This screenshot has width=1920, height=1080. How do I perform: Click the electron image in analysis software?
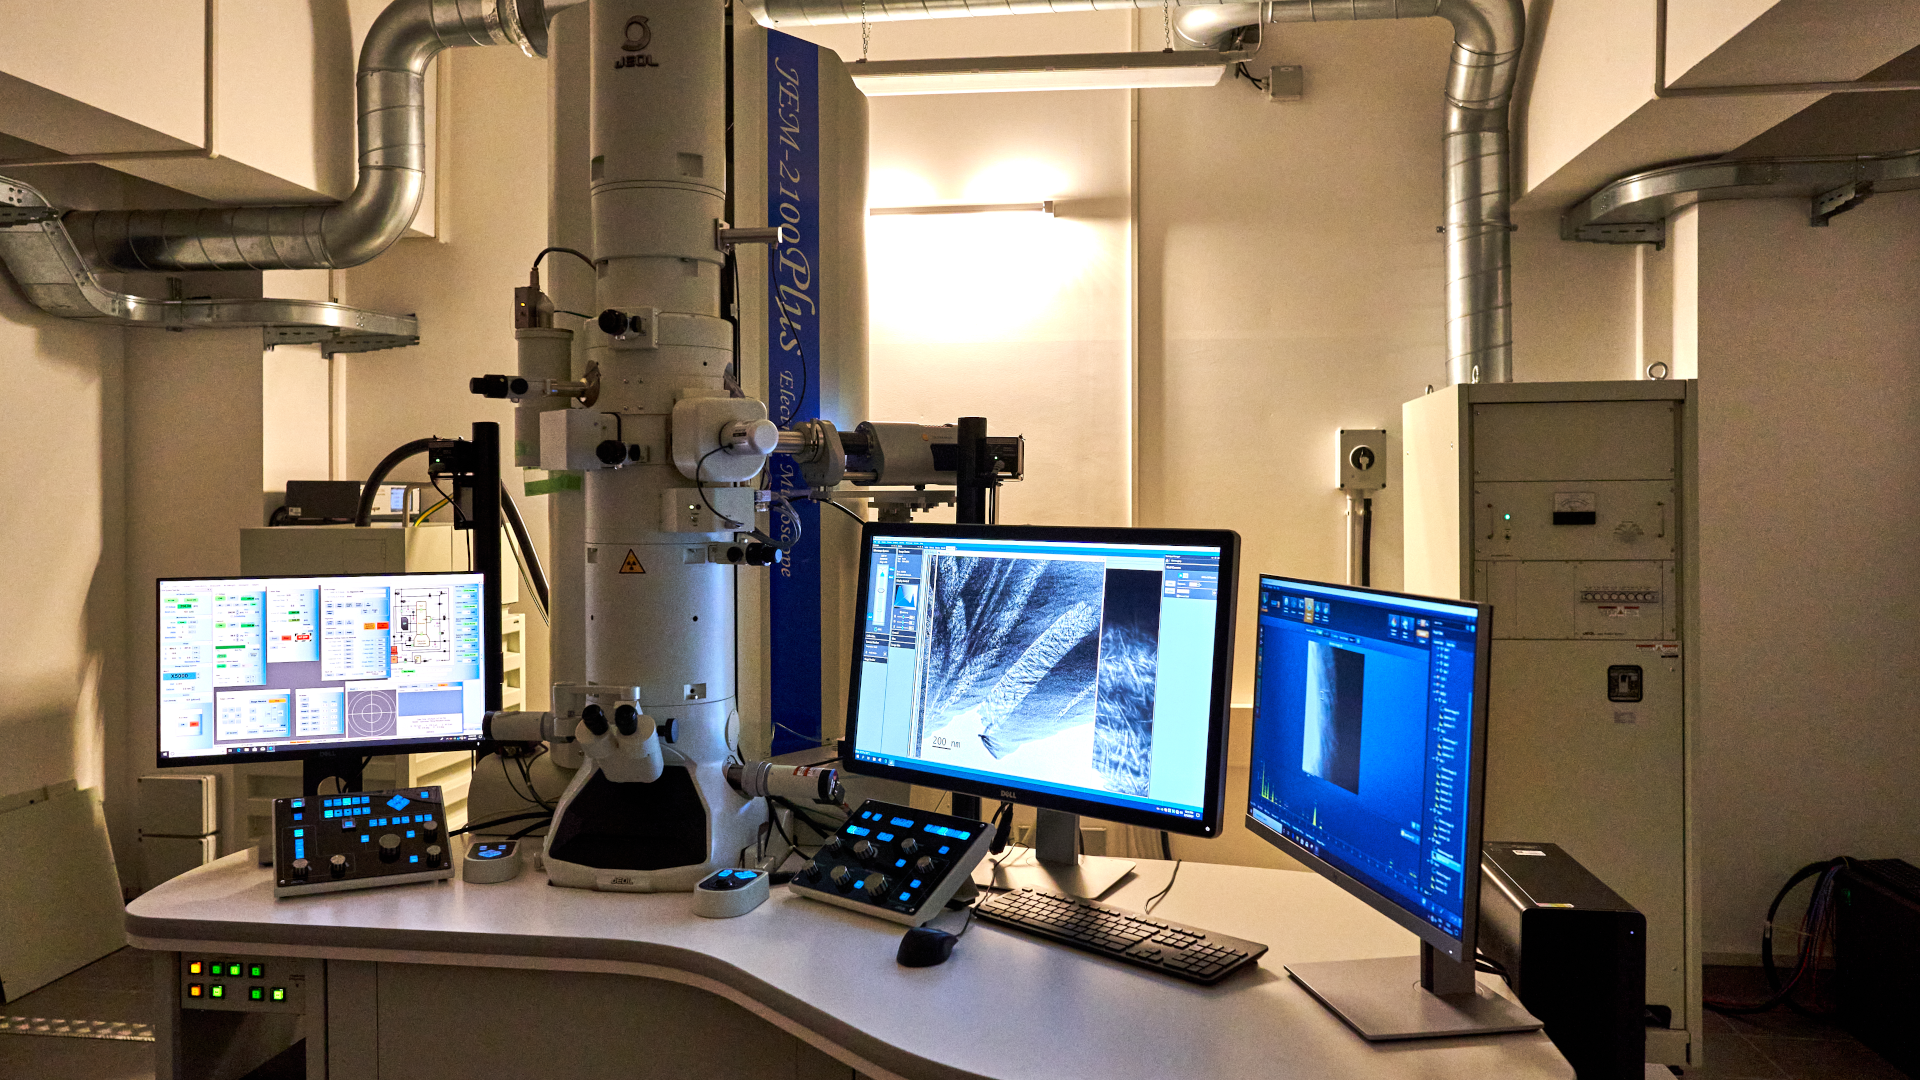[x=1333, y=714]
